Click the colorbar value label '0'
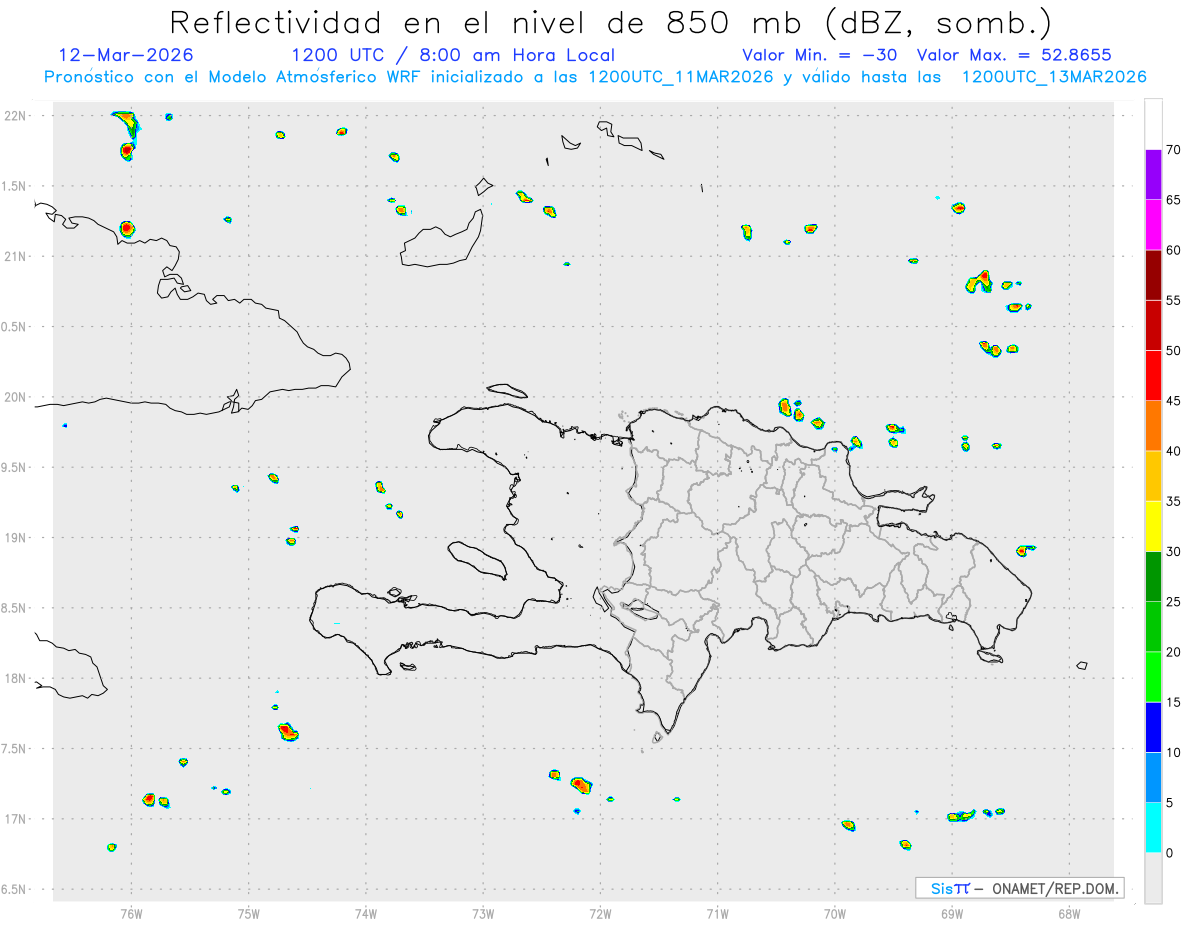 click(1169, 853)
